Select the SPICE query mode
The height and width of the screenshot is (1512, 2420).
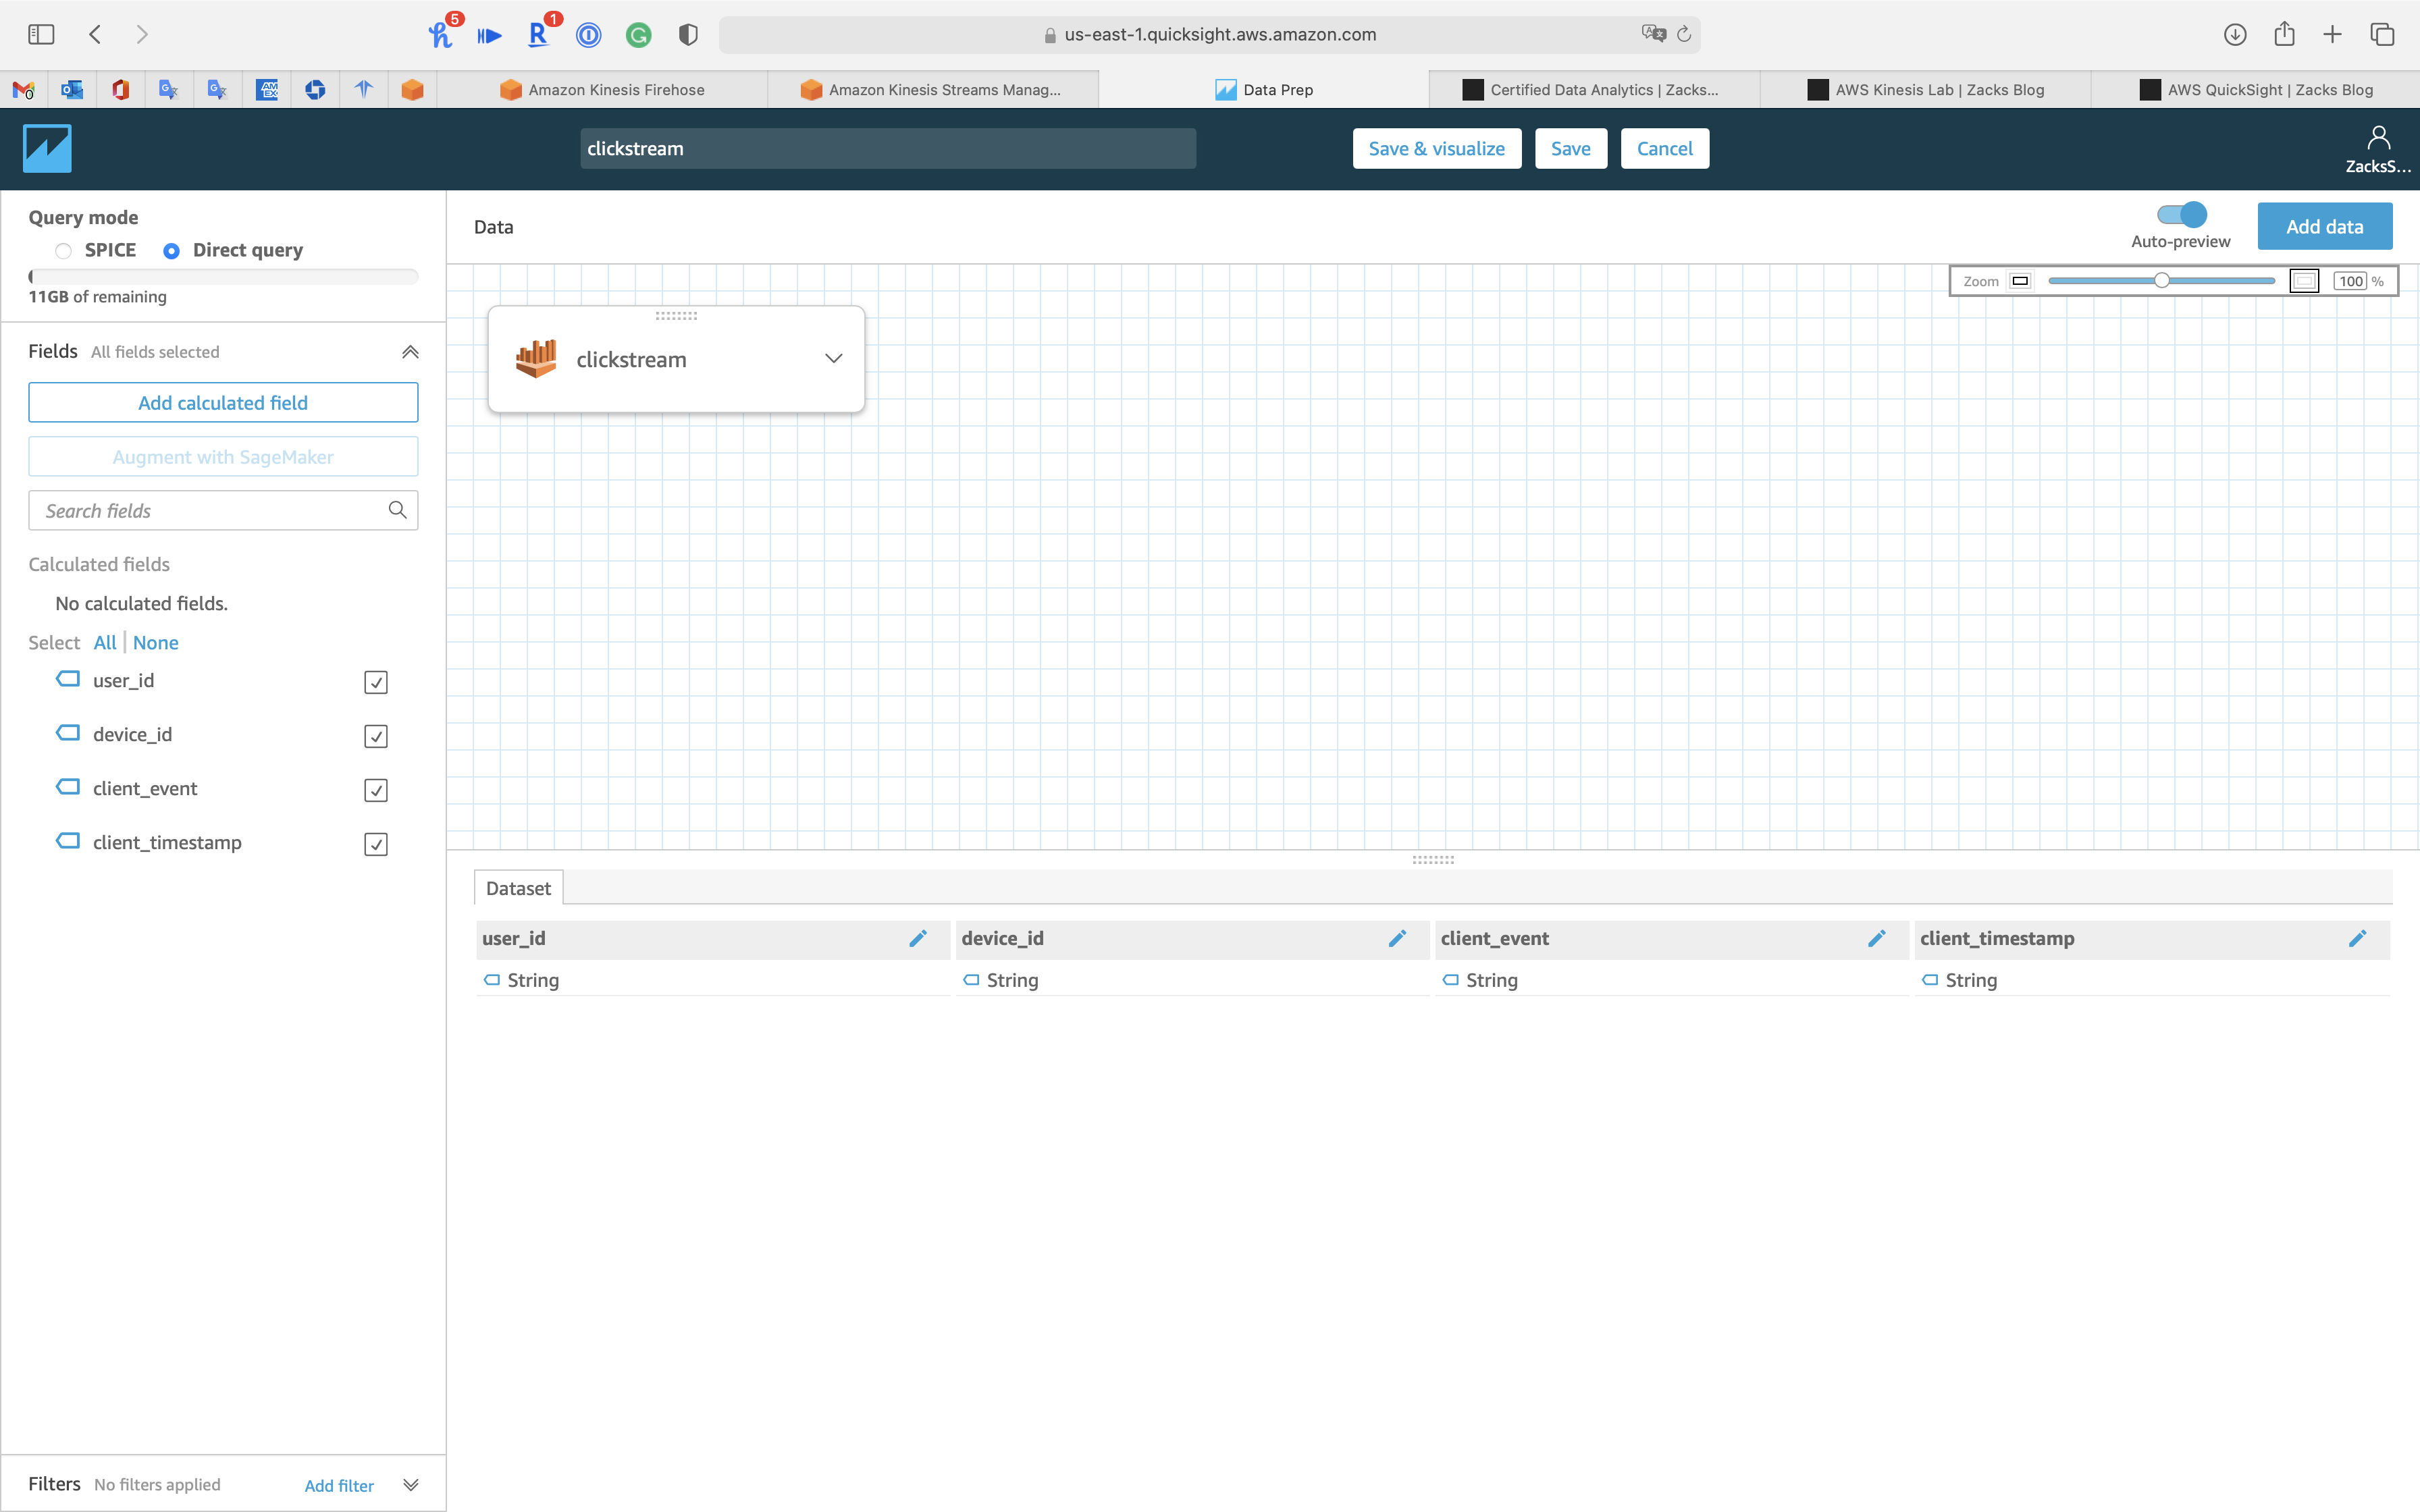pyautogui.click(x=64, y=250)
